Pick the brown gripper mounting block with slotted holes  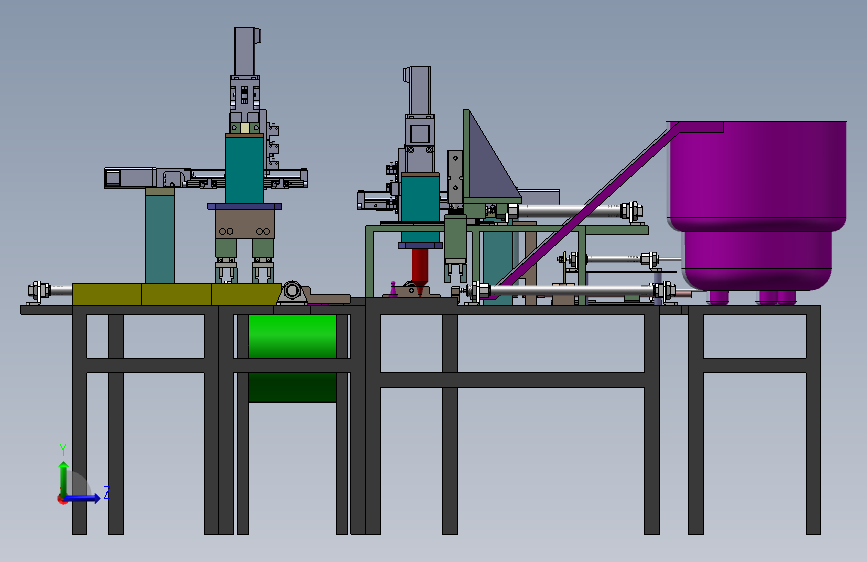(x=244, y=224)
